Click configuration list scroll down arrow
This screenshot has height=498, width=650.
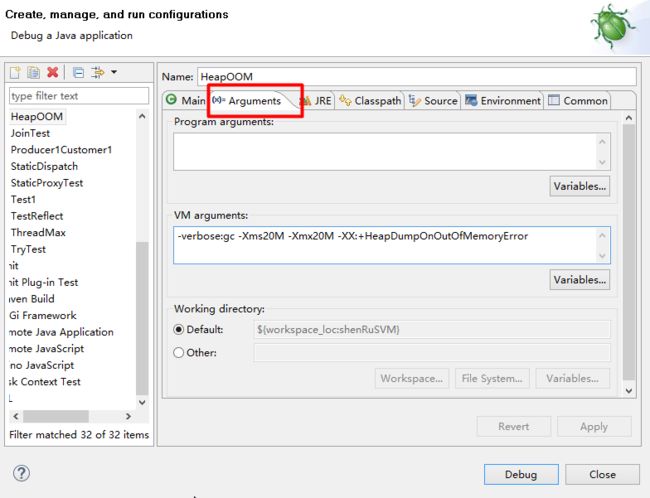(x=142, y=402)
